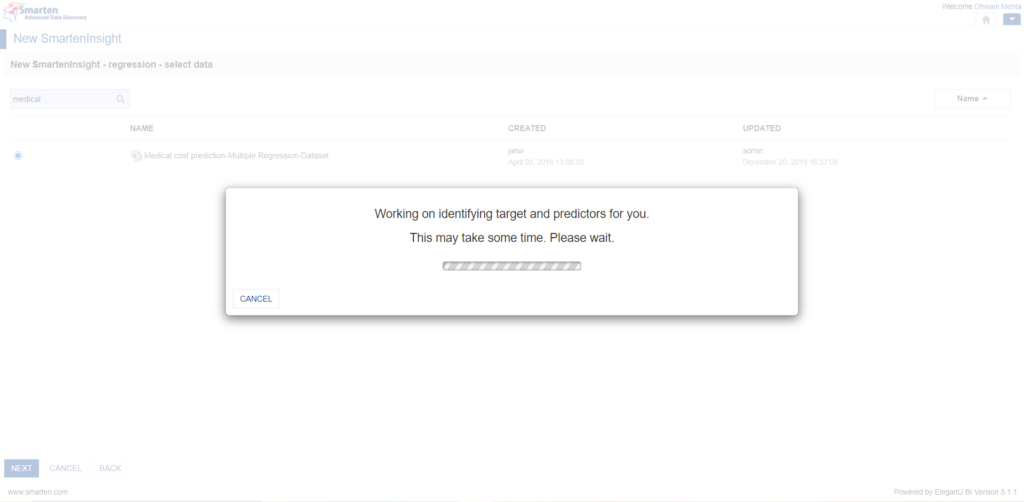
Task: Click the BACK button
Action: tap(110, 468)
